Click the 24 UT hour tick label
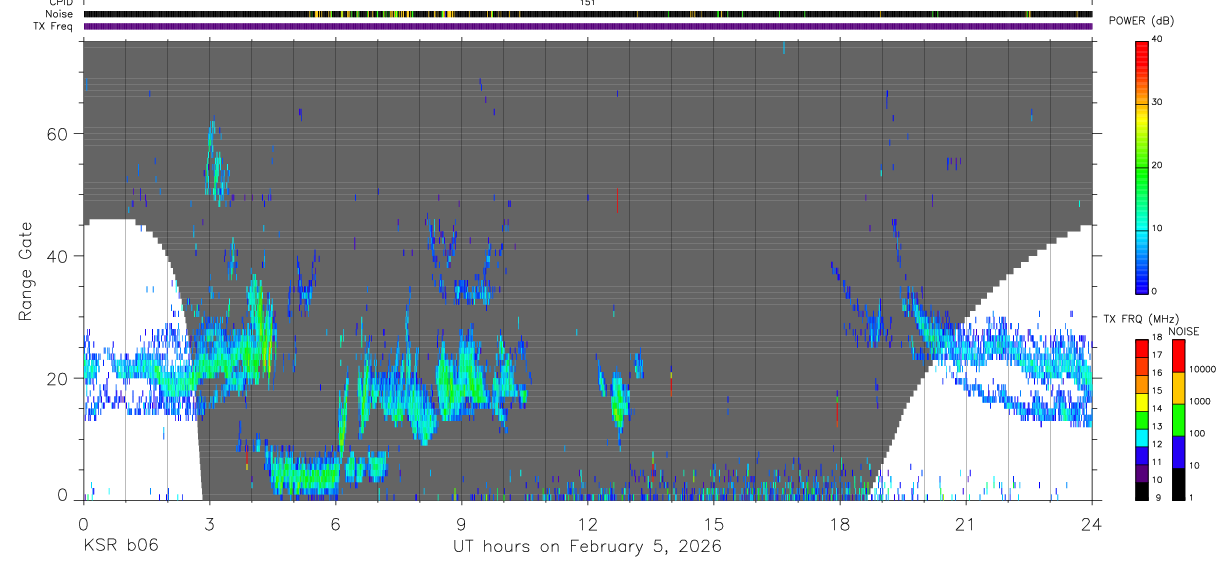The height and width of the screenshot is (567, 1228). point(1091,523)
